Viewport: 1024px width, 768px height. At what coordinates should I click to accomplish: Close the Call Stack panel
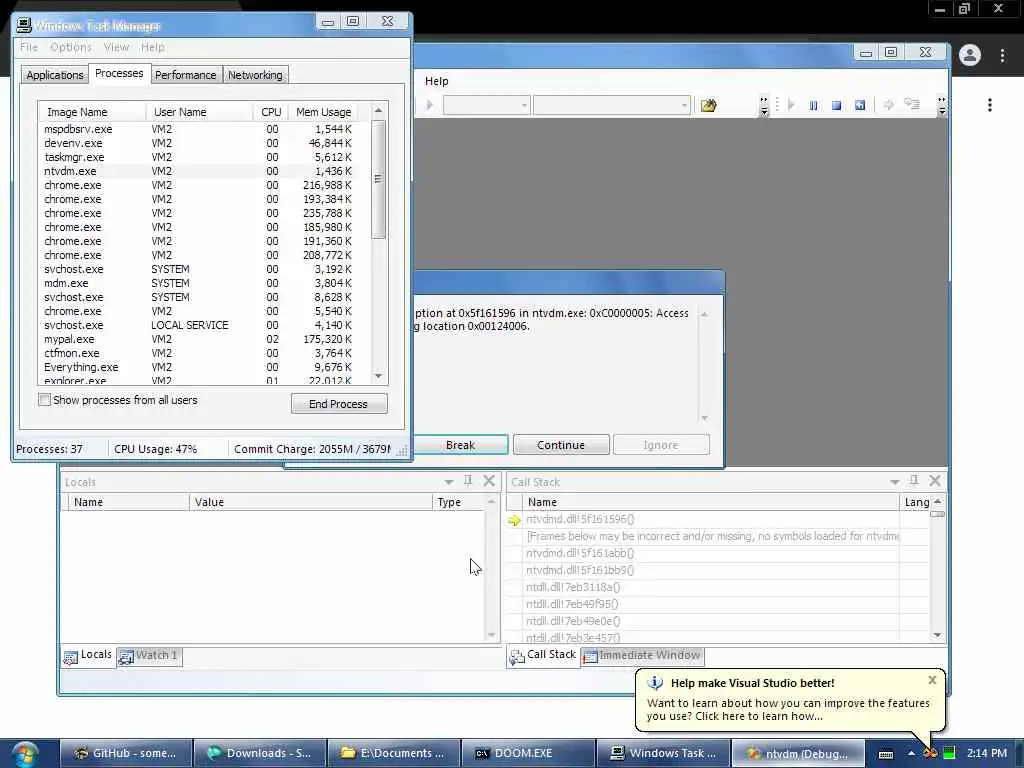click(x=935, y=481)
